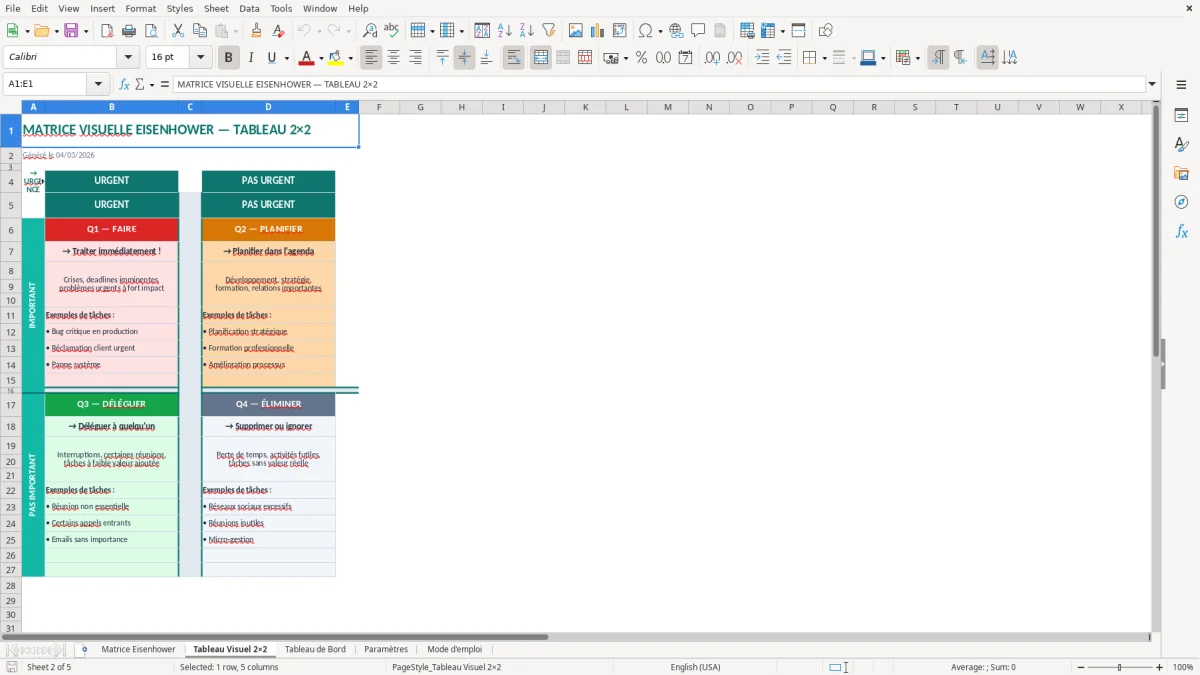Toggle Print Preview

[x=150, y=31]
